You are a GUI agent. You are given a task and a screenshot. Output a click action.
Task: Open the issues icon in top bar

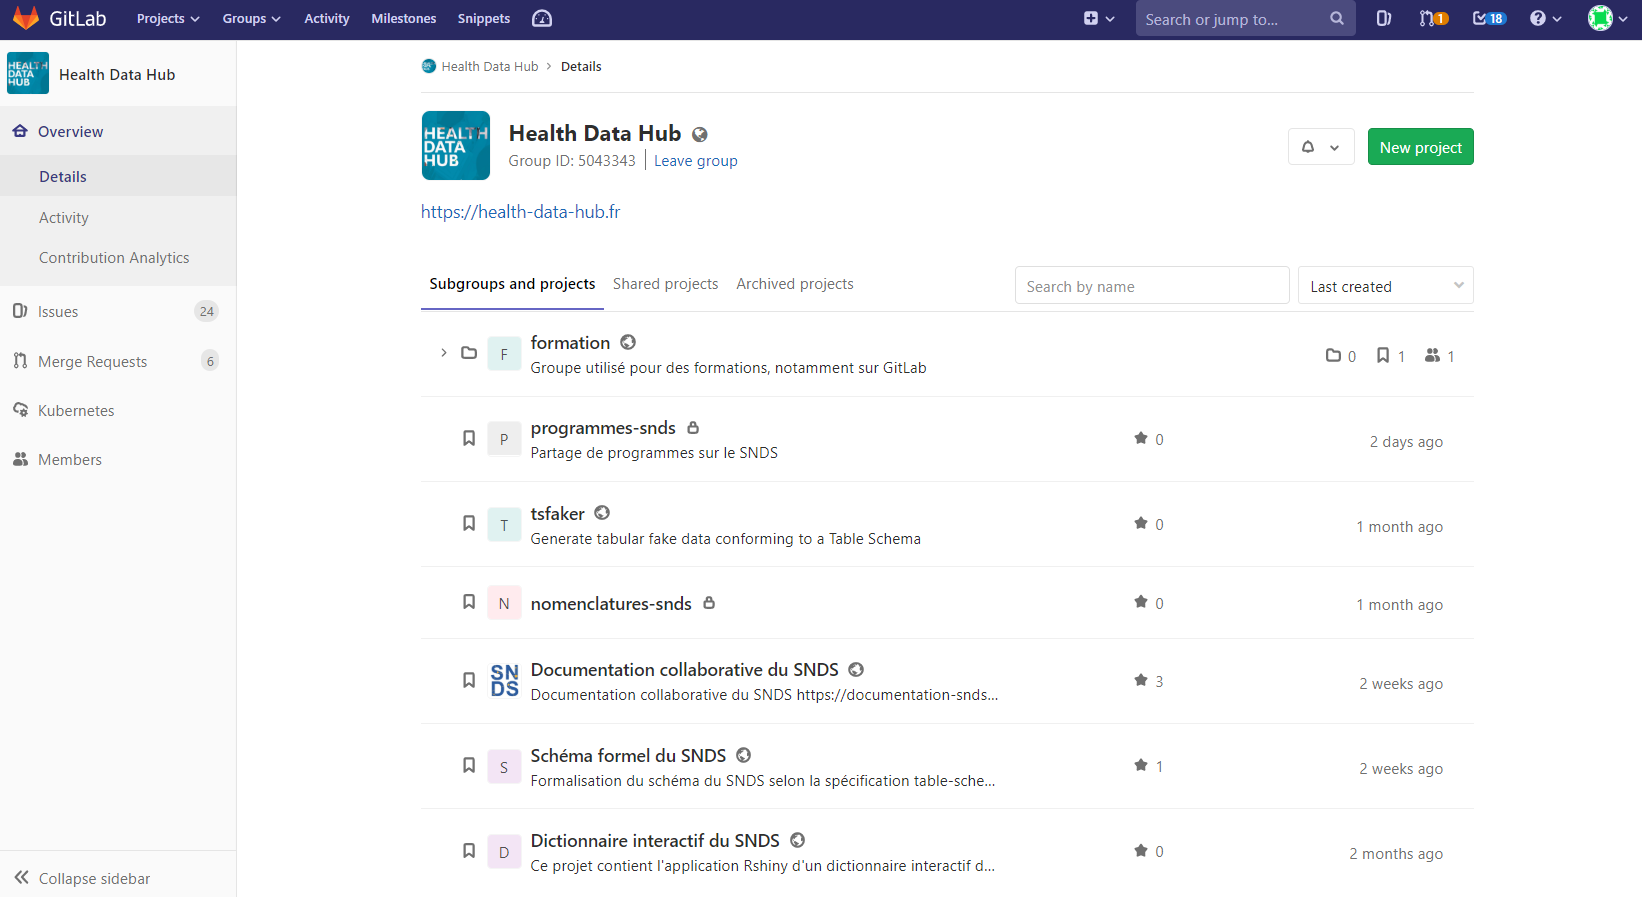coord(1384,19)
